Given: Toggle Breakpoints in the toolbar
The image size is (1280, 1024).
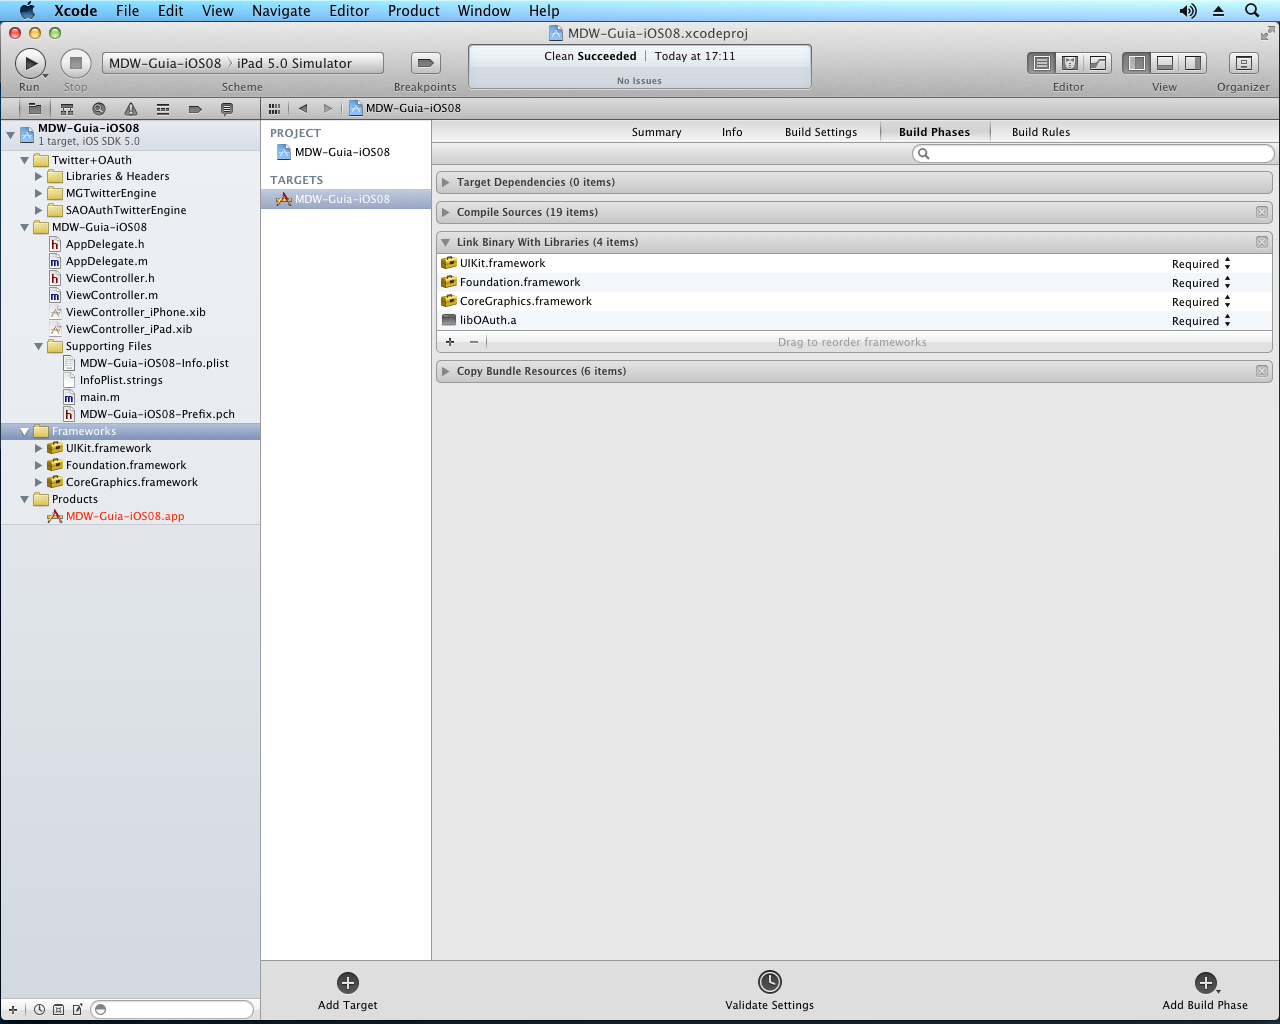Looking at the screenshot, I should [426, 63].
